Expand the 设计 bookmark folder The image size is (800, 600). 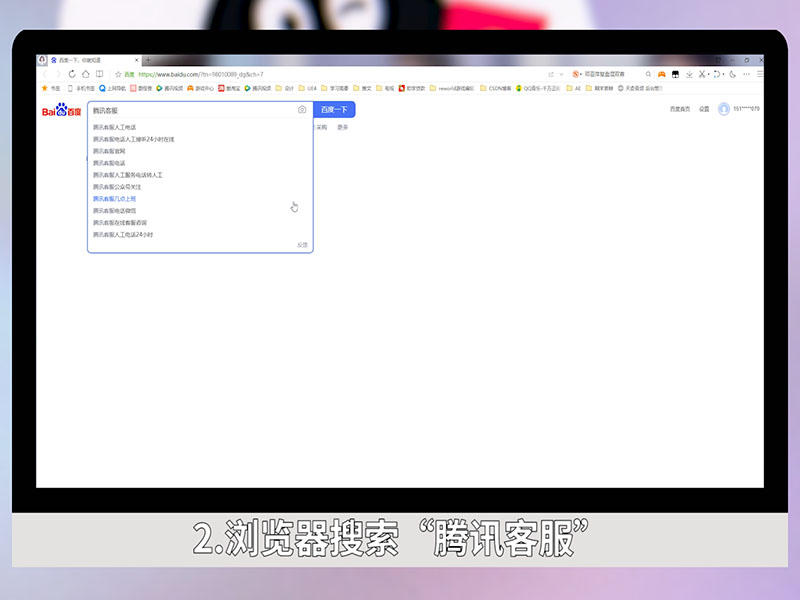(285, 88)
